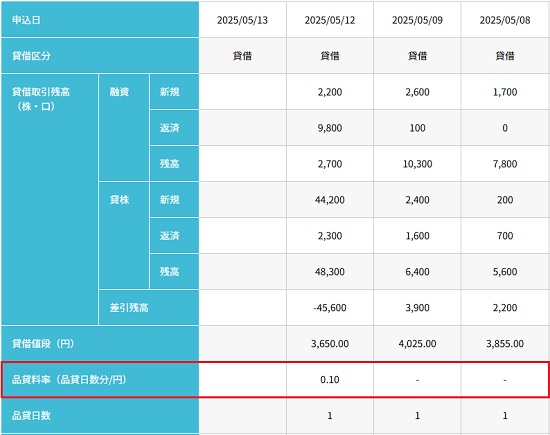Click the 貸株 category header cell
Image resolution: width=550 pixels, height=435 pixels.
coord(124,235)
